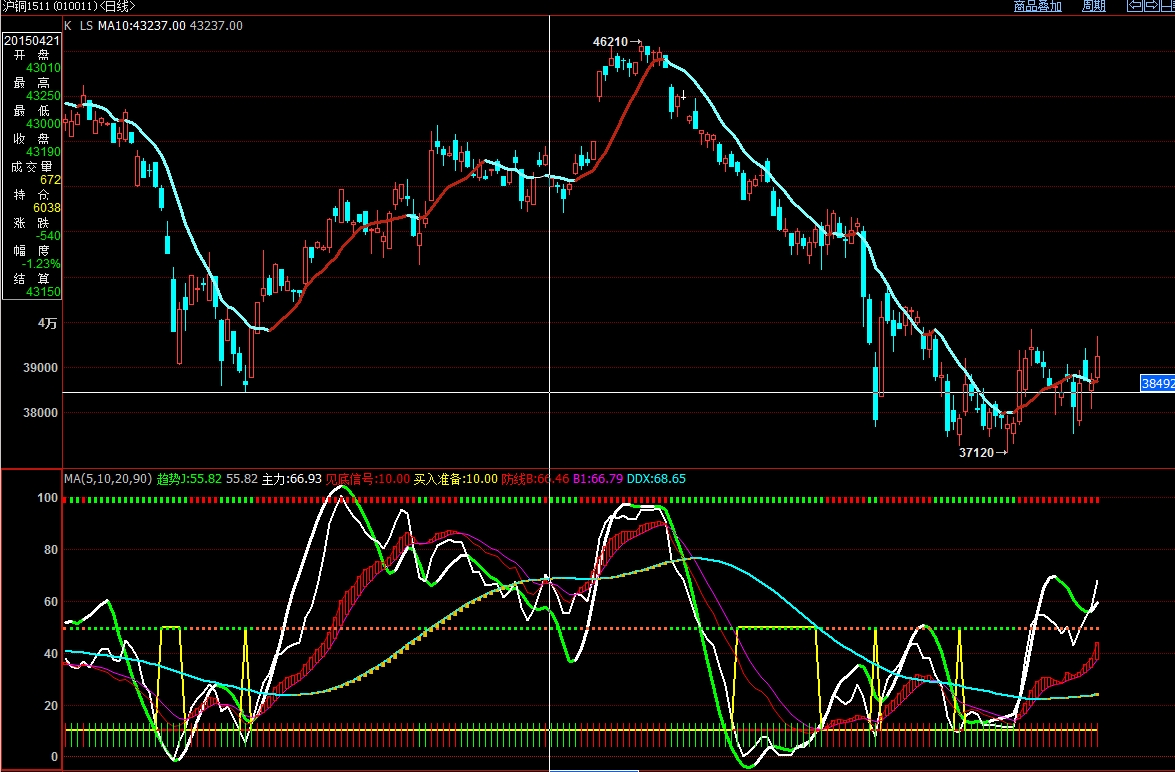This screenshot has height=772, width=1175.
Task: Open the 周期 period selector
Action: click(x=1093, y=6)
